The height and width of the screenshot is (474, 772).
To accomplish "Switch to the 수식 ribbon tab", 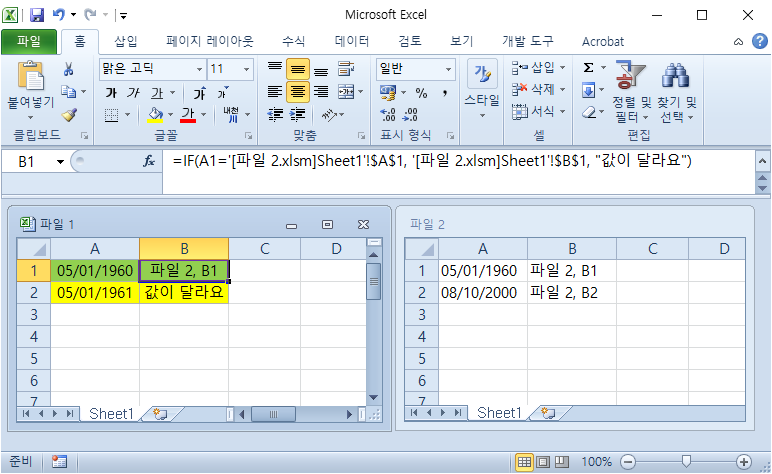I will coord(293,41).
